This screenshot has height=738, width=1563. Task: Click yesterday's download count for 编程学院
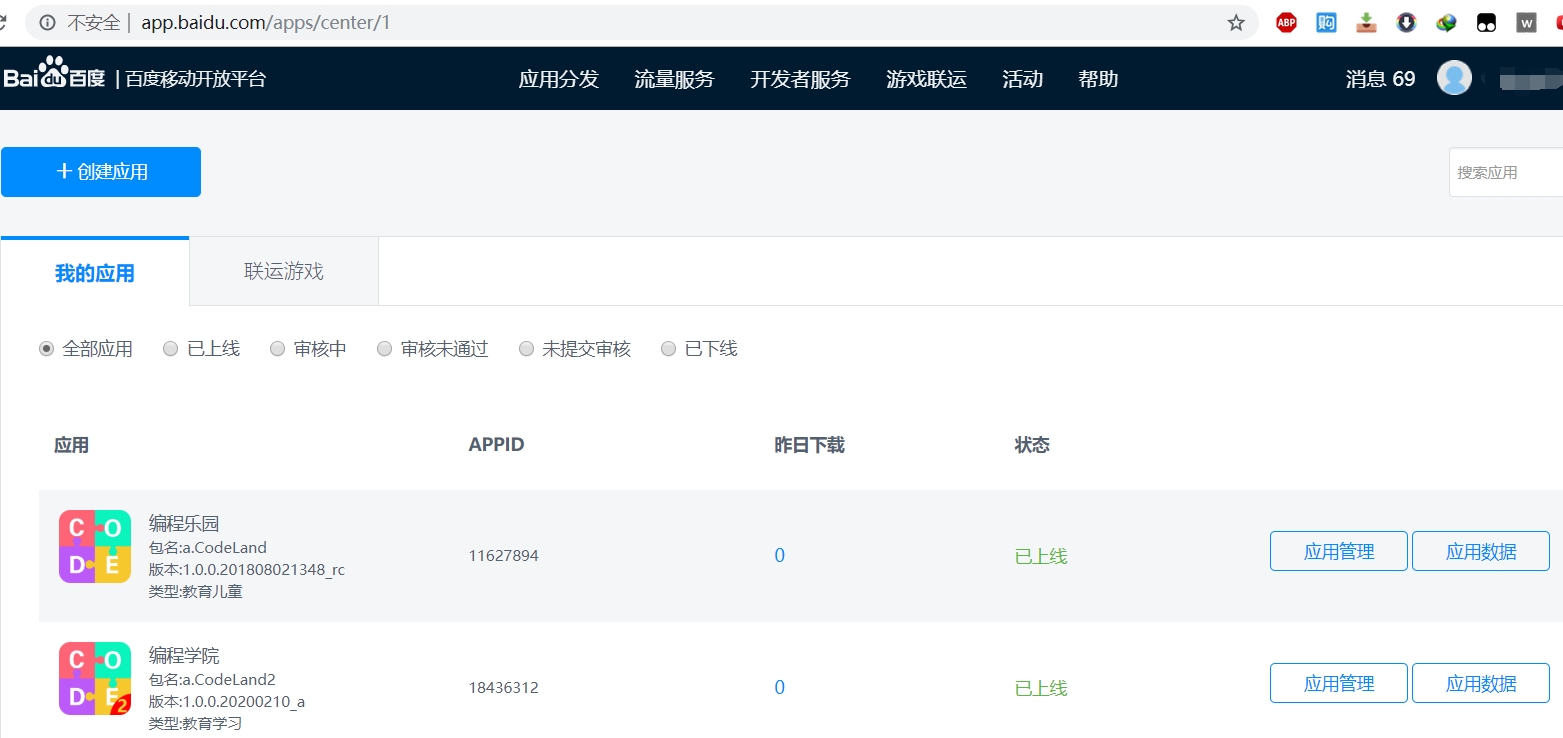tap(780, 687)
